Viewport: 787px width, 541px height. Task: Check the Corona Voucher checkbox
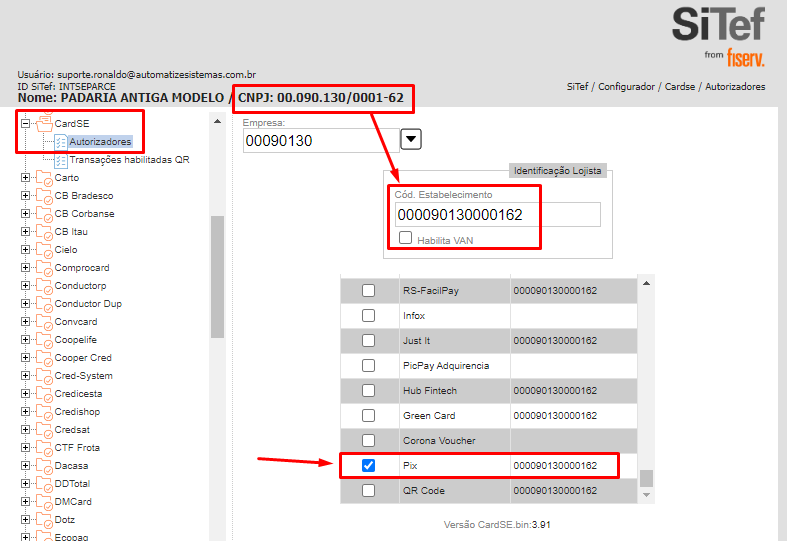point(368,441)
